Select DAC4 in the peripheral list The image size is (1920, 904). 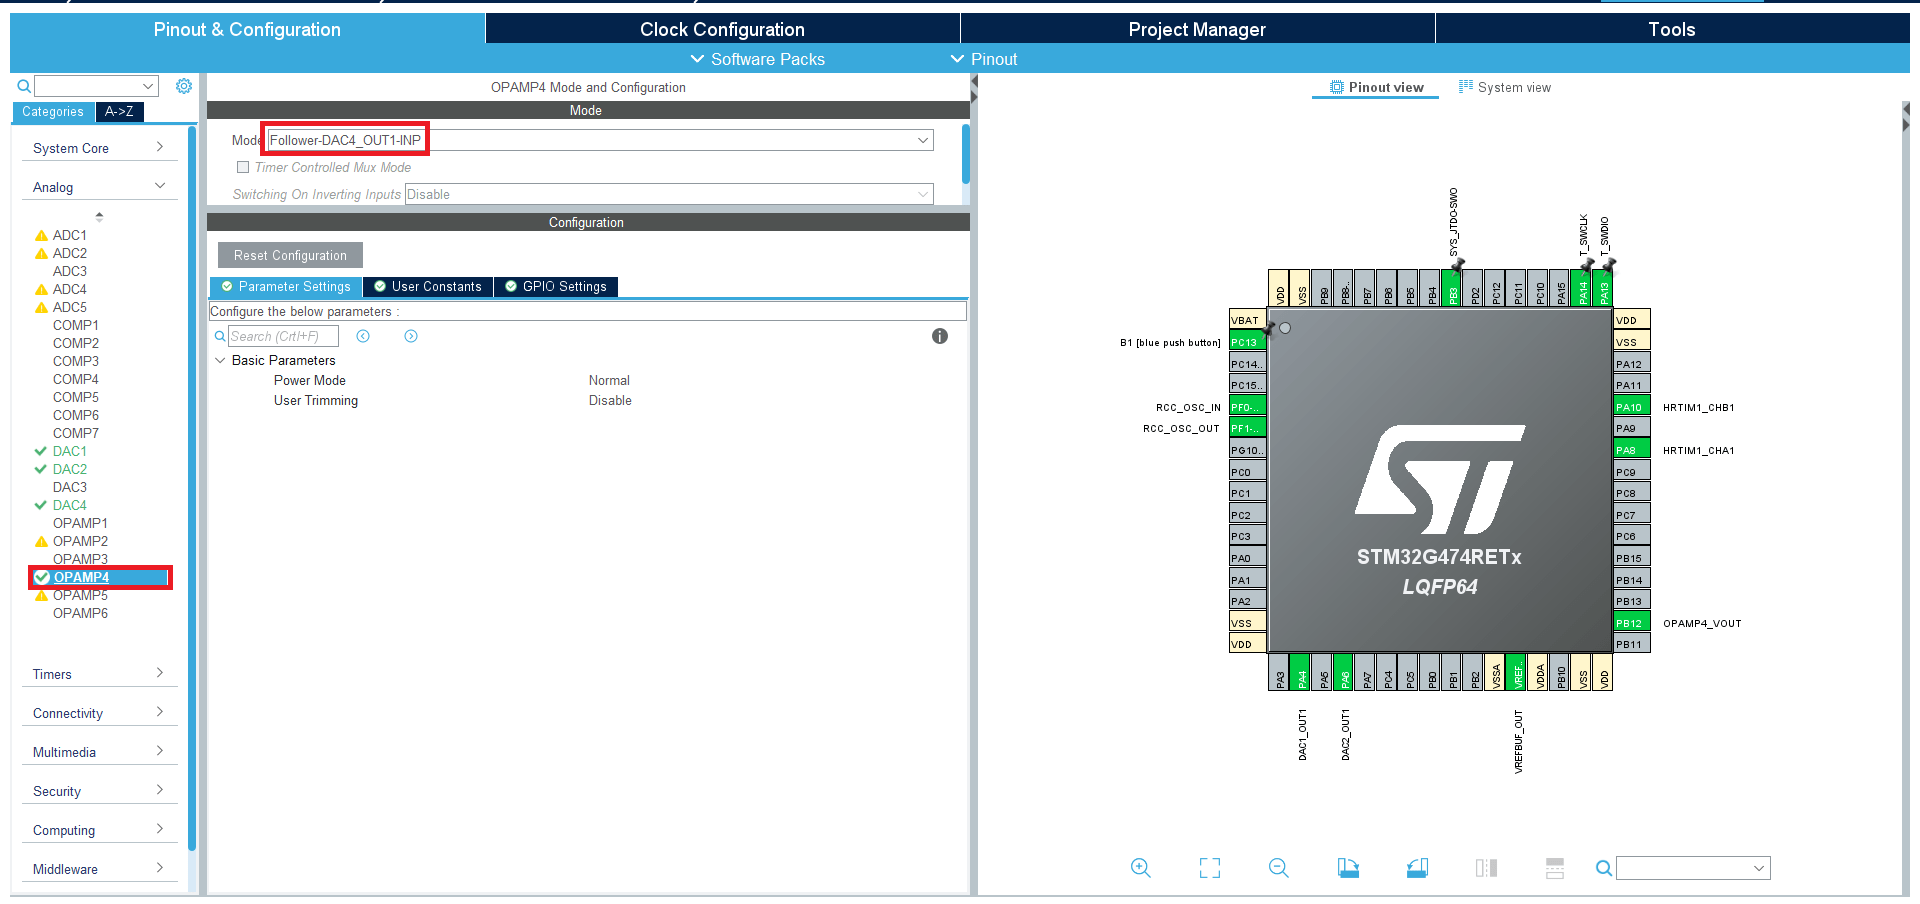70,505
